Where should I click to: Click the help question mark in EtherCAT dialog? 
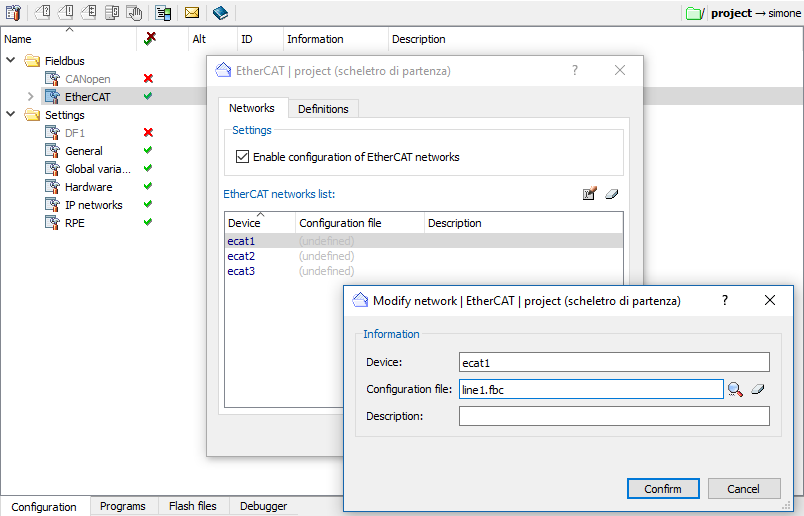[575, 70]
